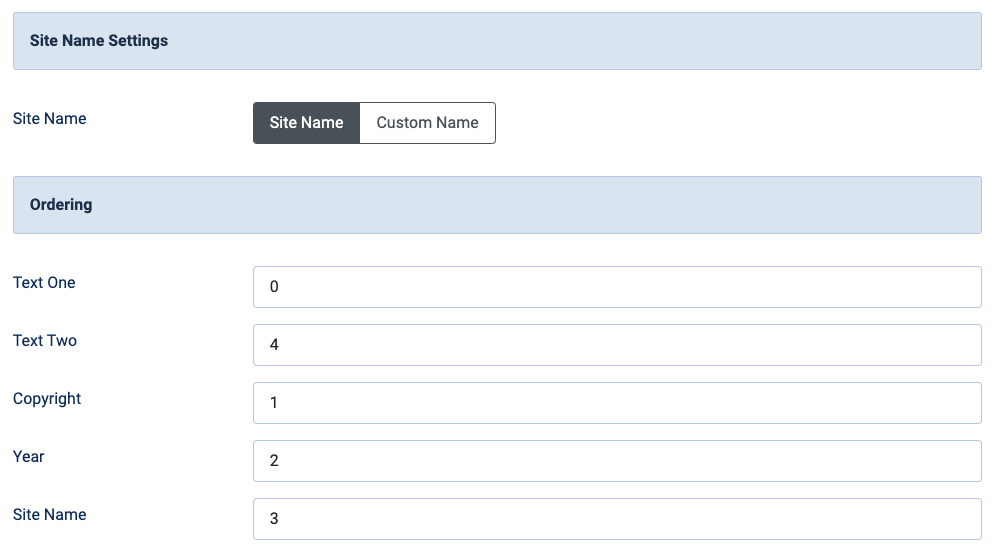
Task: Place cursor at the value 4
Action: pos(274,345)
